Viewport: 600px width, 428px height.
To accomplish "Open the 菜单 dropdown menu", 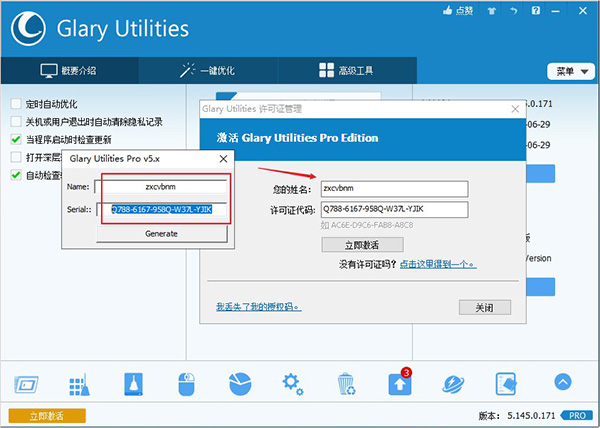I will [571, 72].
